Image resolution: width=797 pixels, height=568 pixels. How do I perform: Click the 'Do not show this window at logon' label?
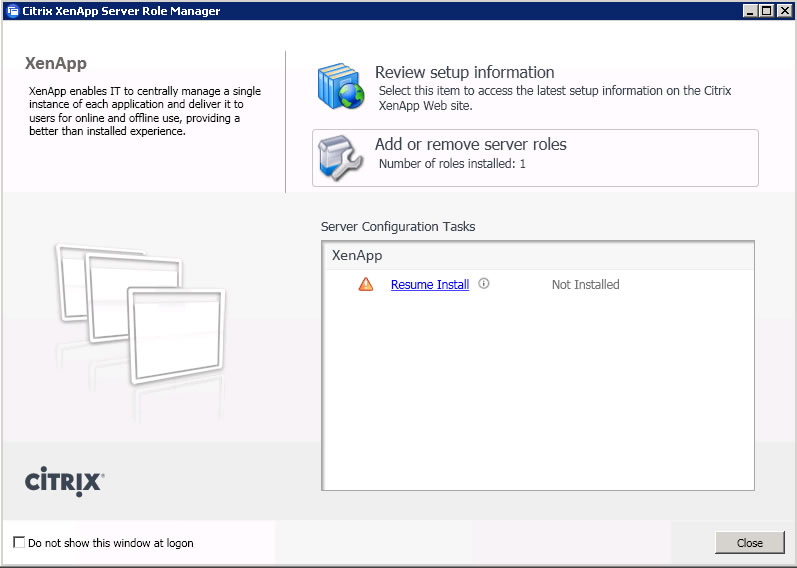(x=110, y=543)
